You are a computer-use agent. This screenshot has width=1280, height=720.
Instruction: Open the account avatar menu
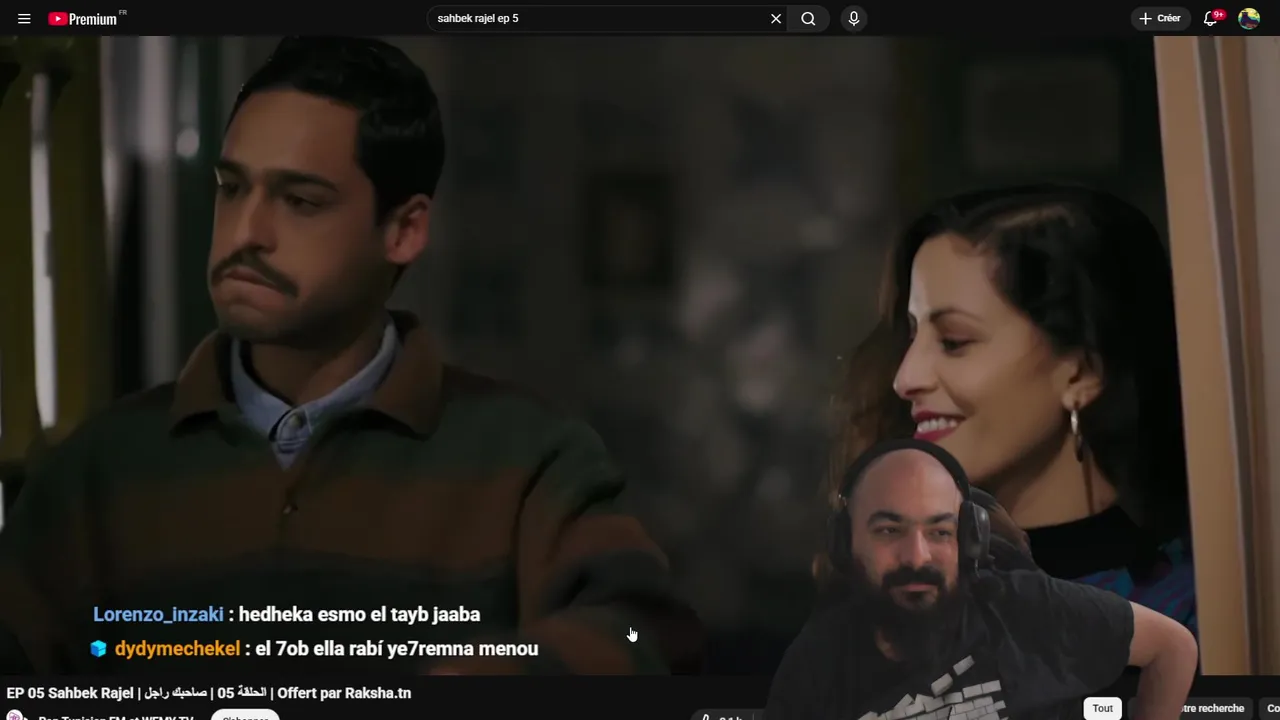pos(1249,18)
